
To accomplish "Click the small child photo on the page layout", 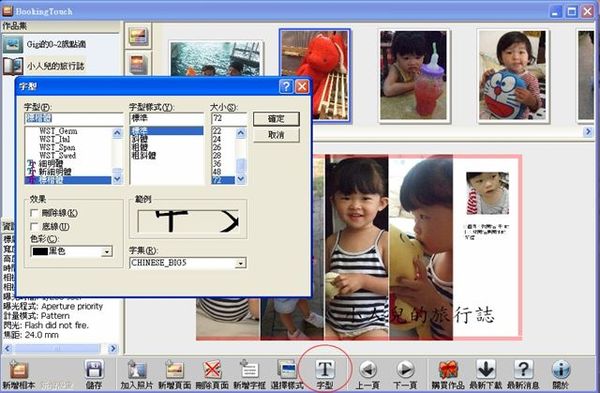I will (x=488, y=193).
